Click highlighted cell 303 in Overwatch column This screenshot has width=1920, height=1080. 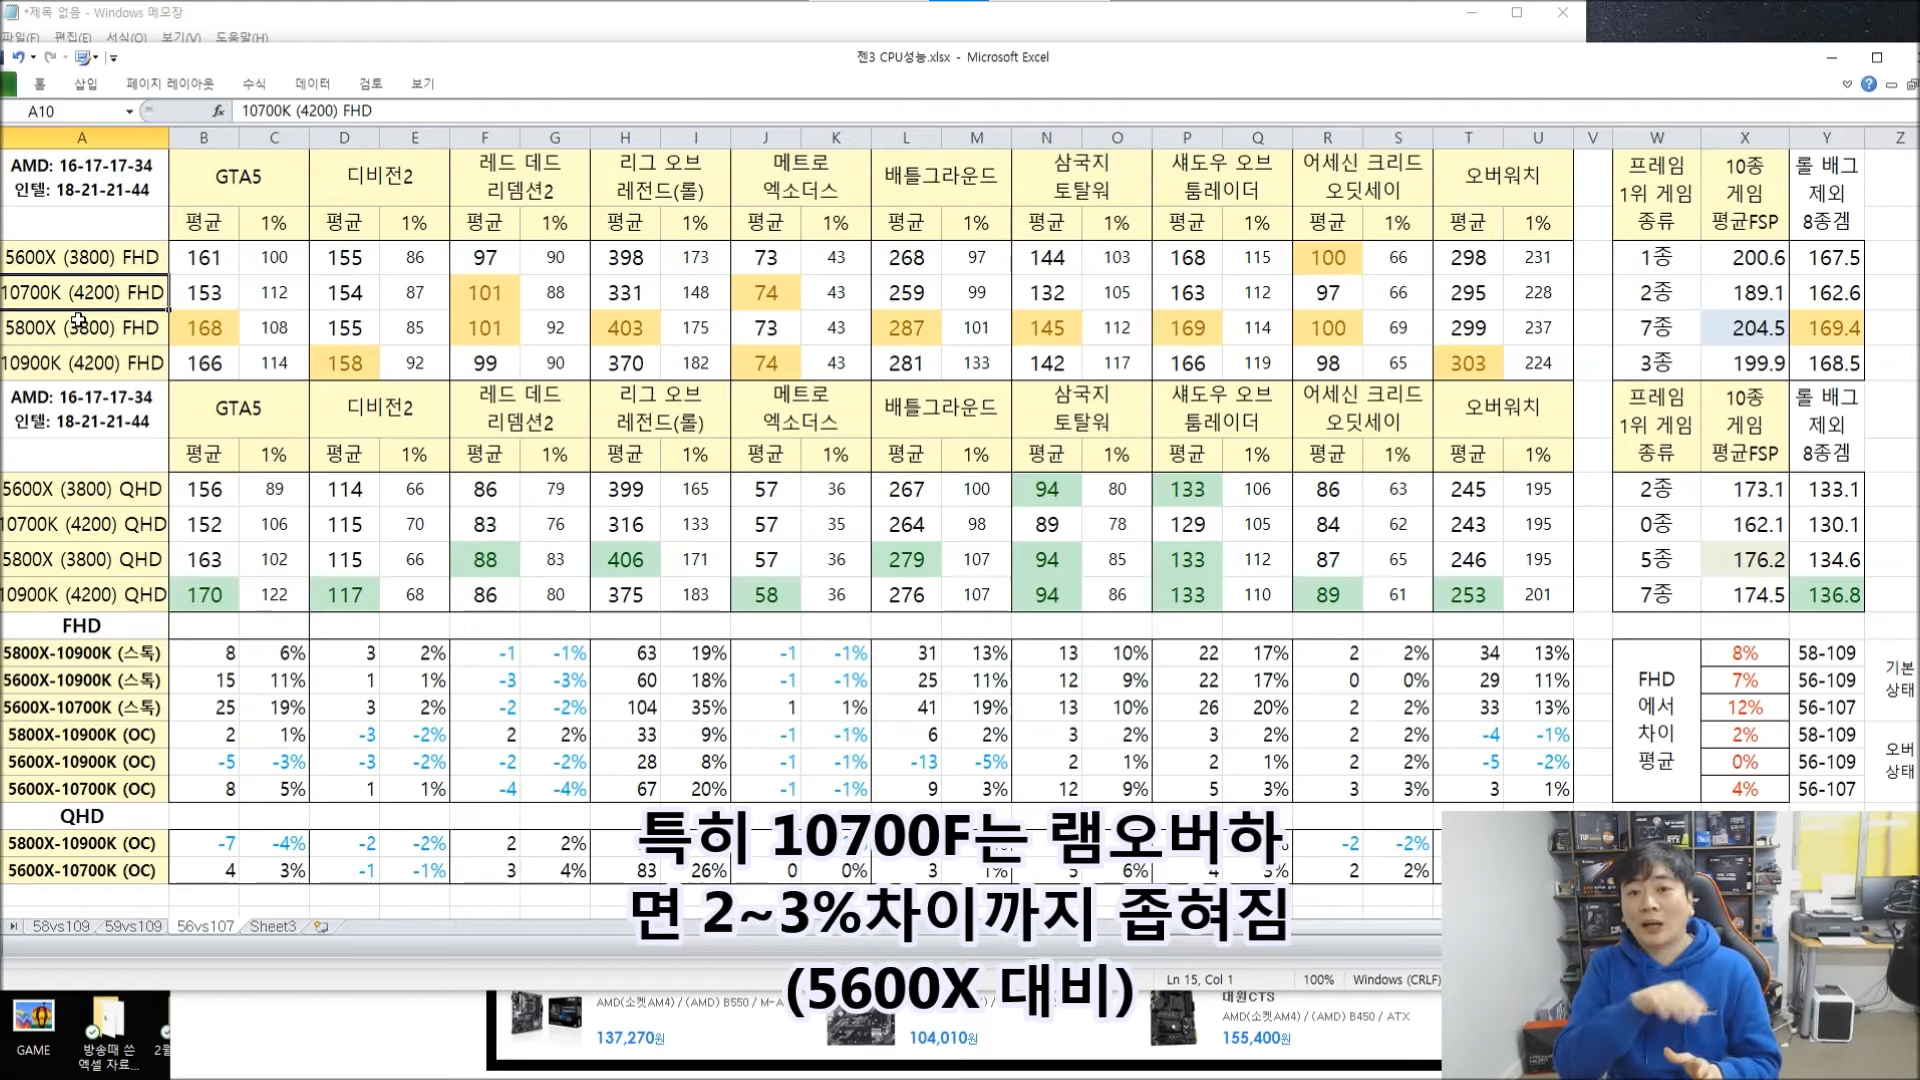tap(1468, 363)
